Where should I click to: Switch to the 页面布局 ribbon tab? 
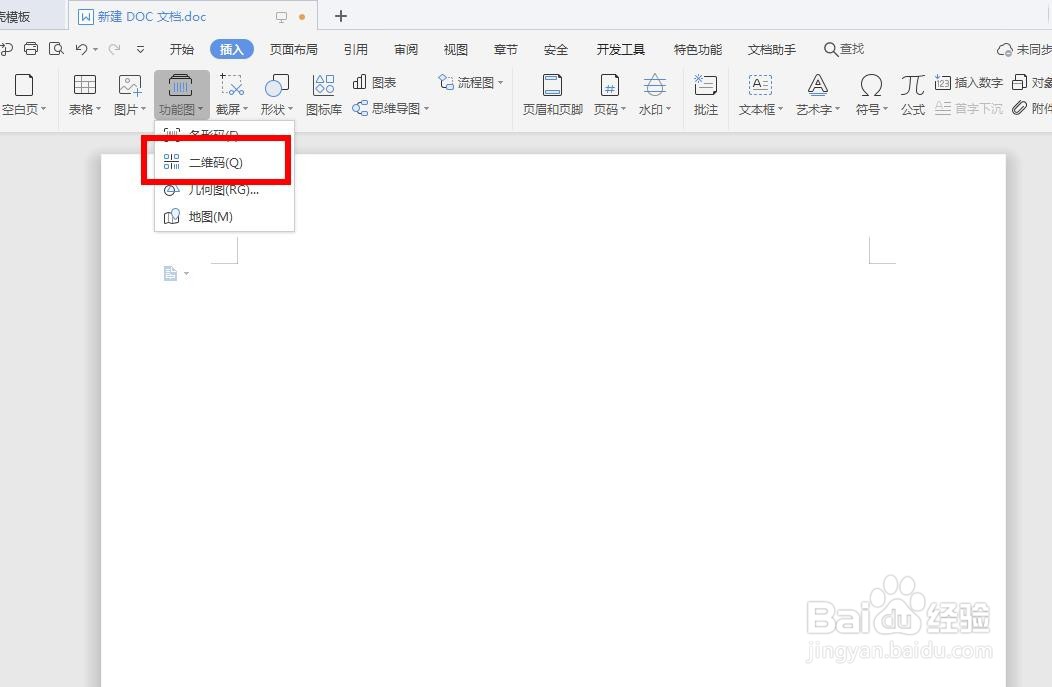tap(293, 49)
